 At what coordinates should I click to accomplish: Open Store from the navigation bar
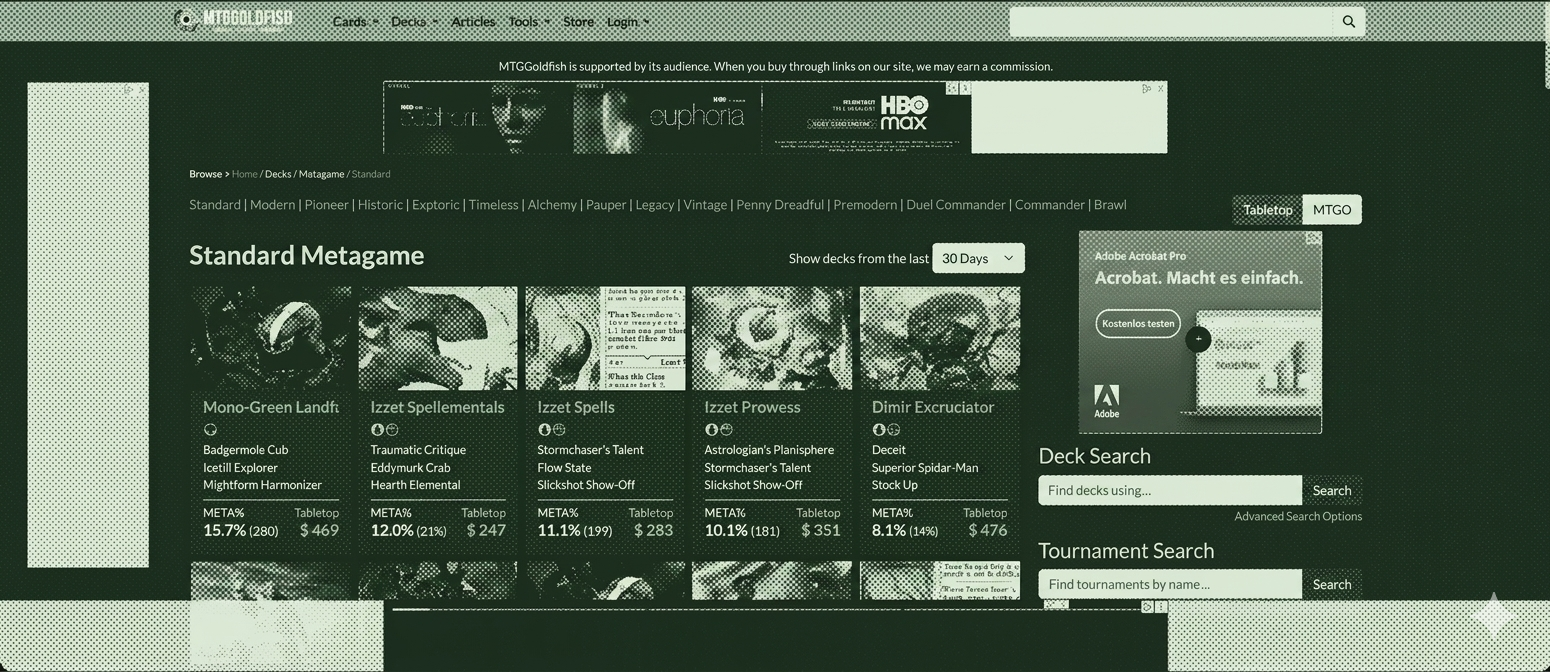click(578, 21)
